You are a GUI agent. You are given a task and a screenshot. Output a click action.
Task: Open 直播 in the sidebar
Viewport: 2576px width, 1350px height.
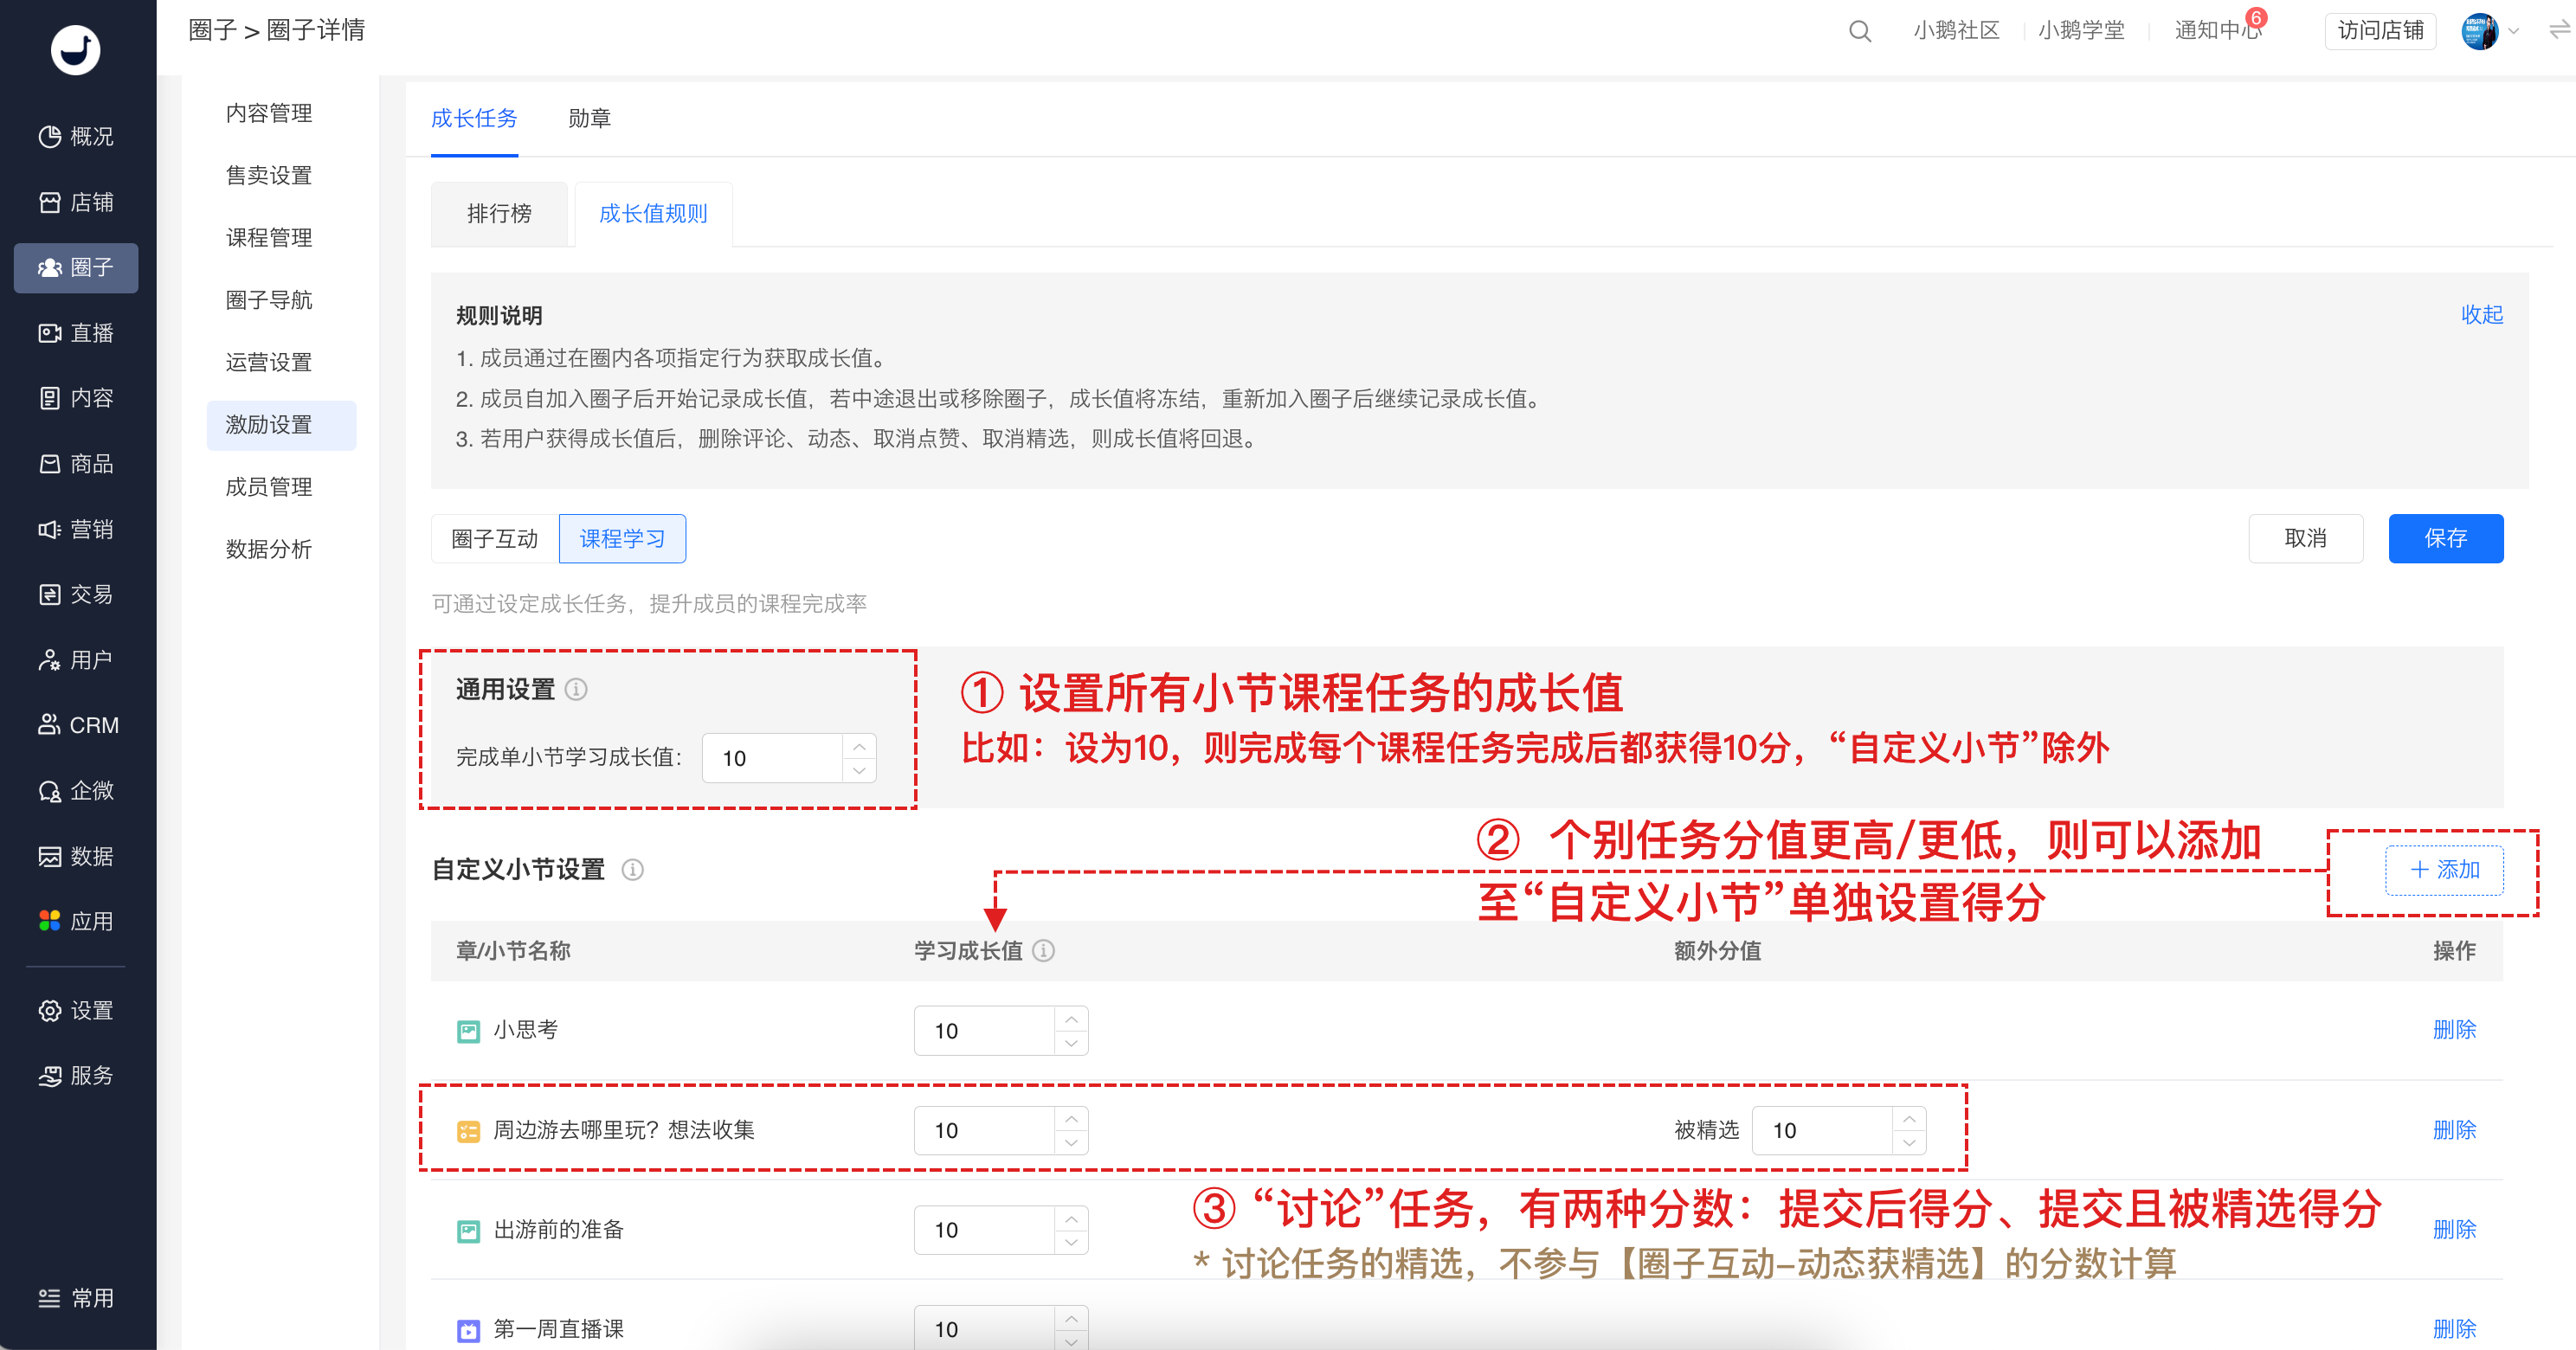pos(76,333)
